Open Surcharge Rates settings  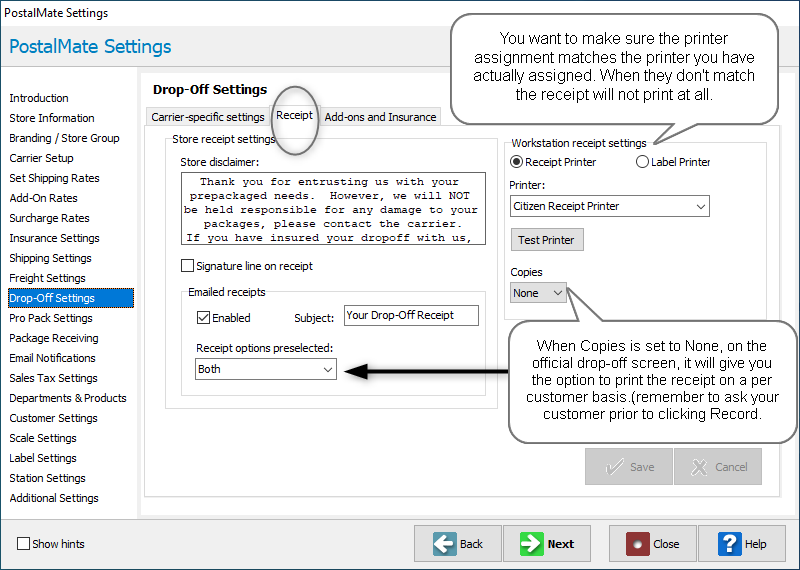coord(49,218)
